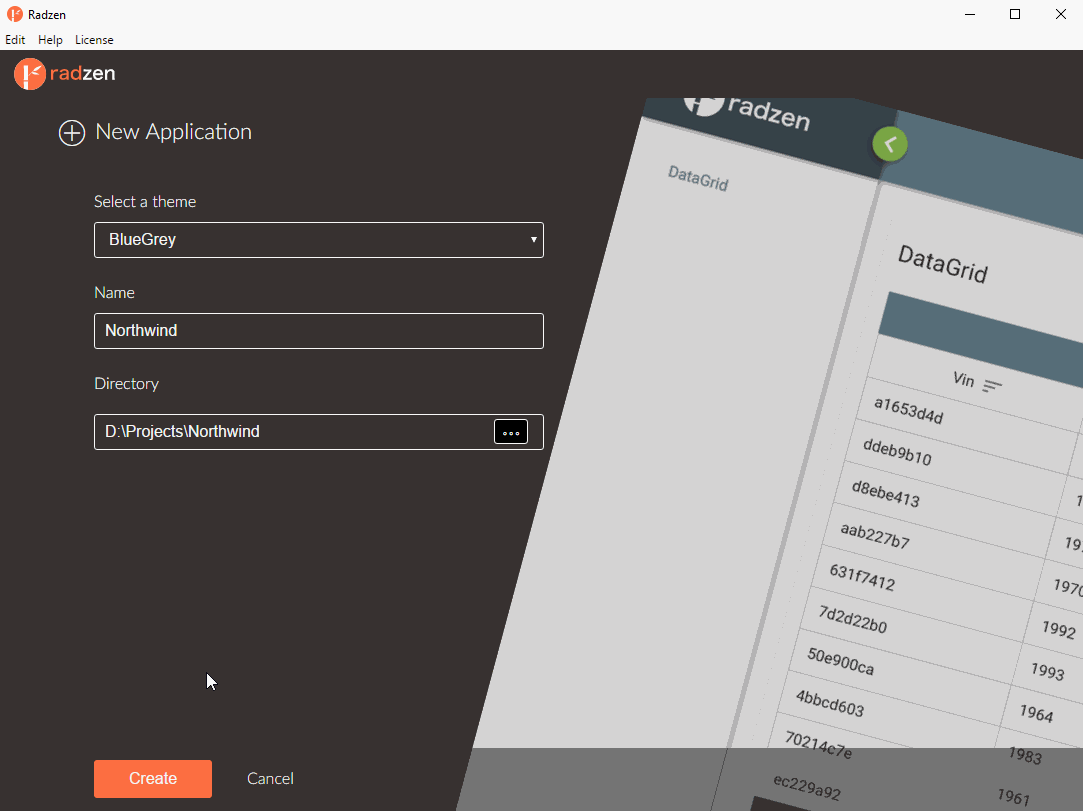Minimize the Radzen window

(970, 14)
